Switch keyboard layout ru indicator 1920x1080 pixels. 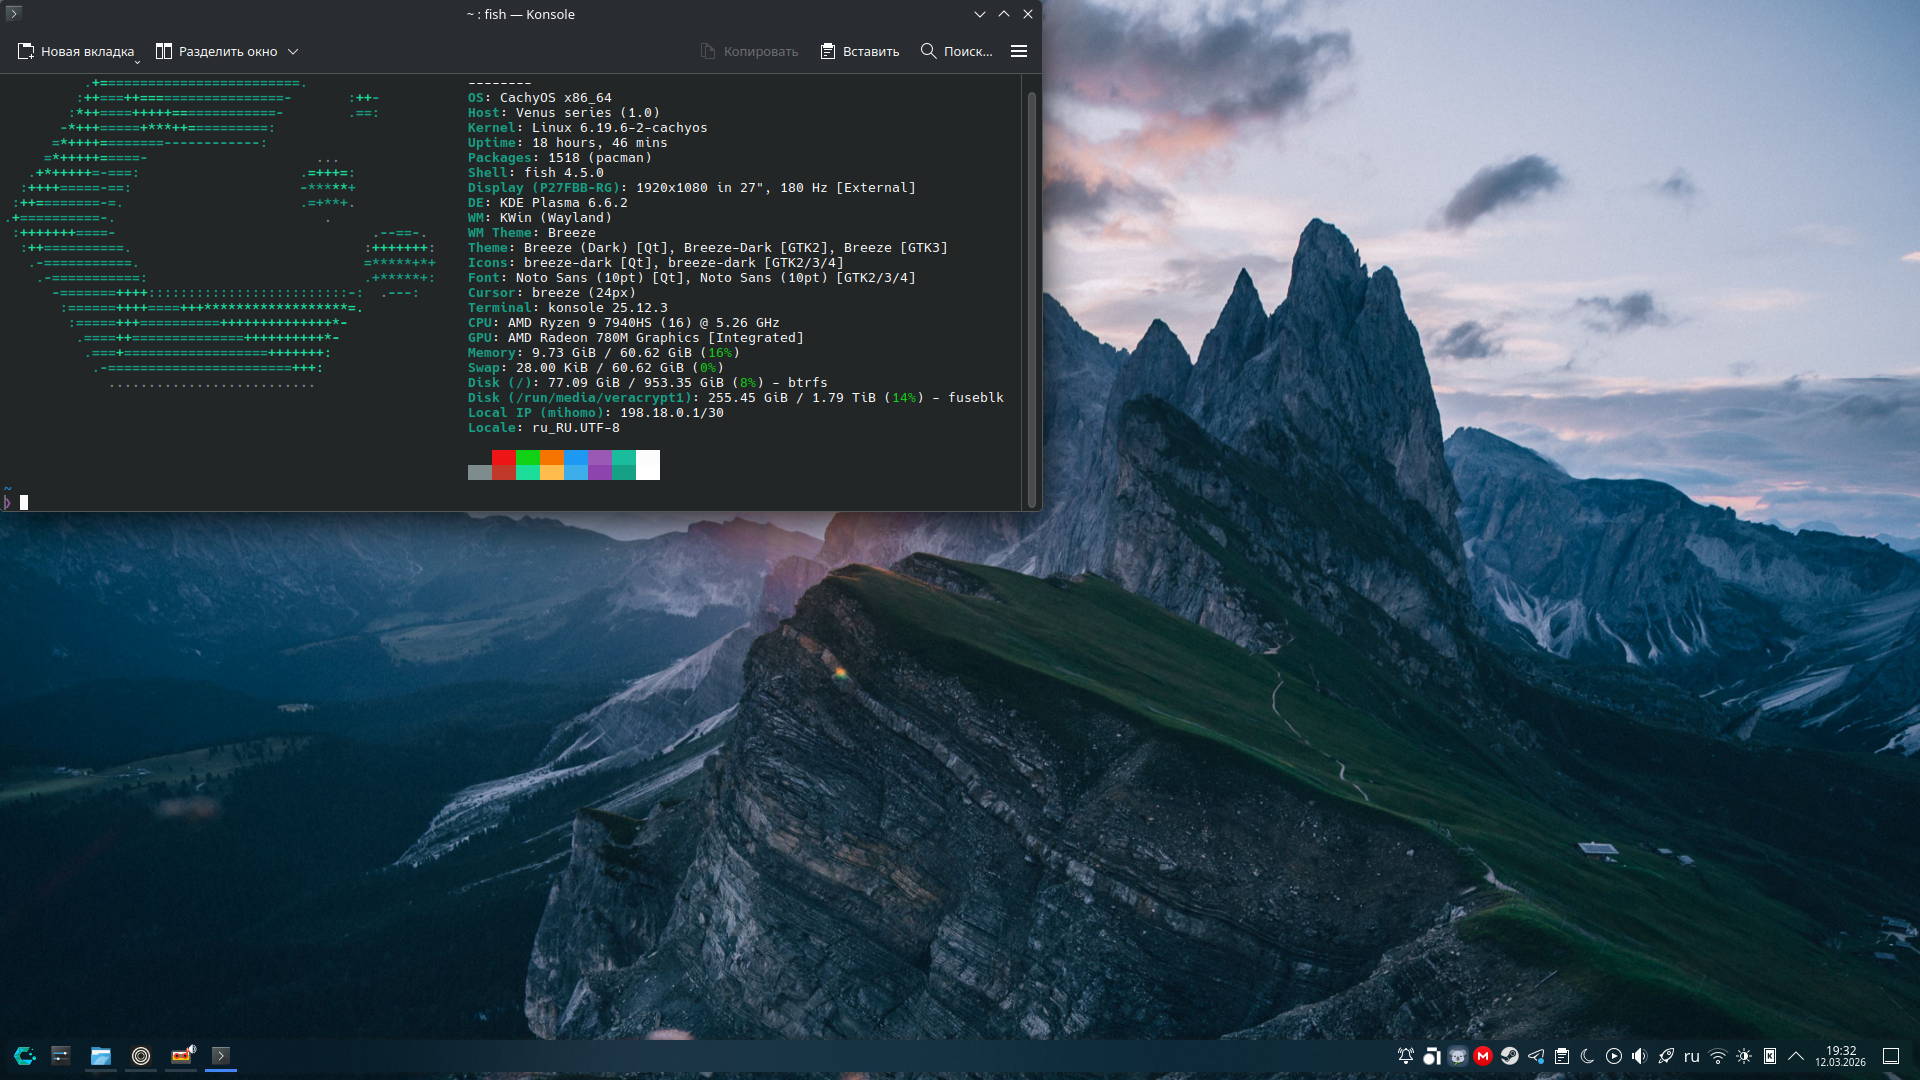1691,1056
